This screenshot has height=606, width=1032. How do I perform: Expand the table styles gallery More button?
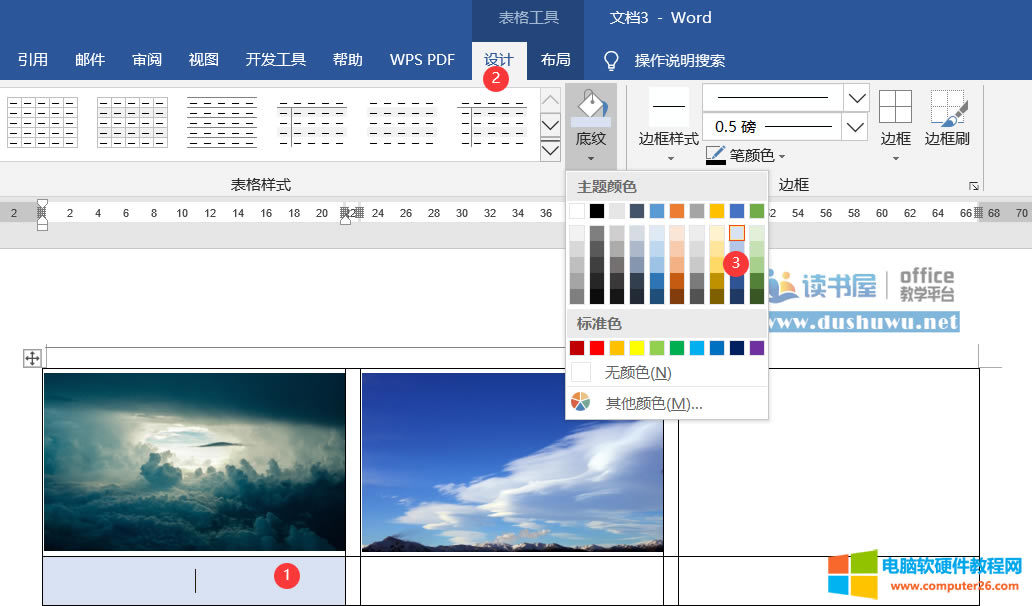[550, 150]
